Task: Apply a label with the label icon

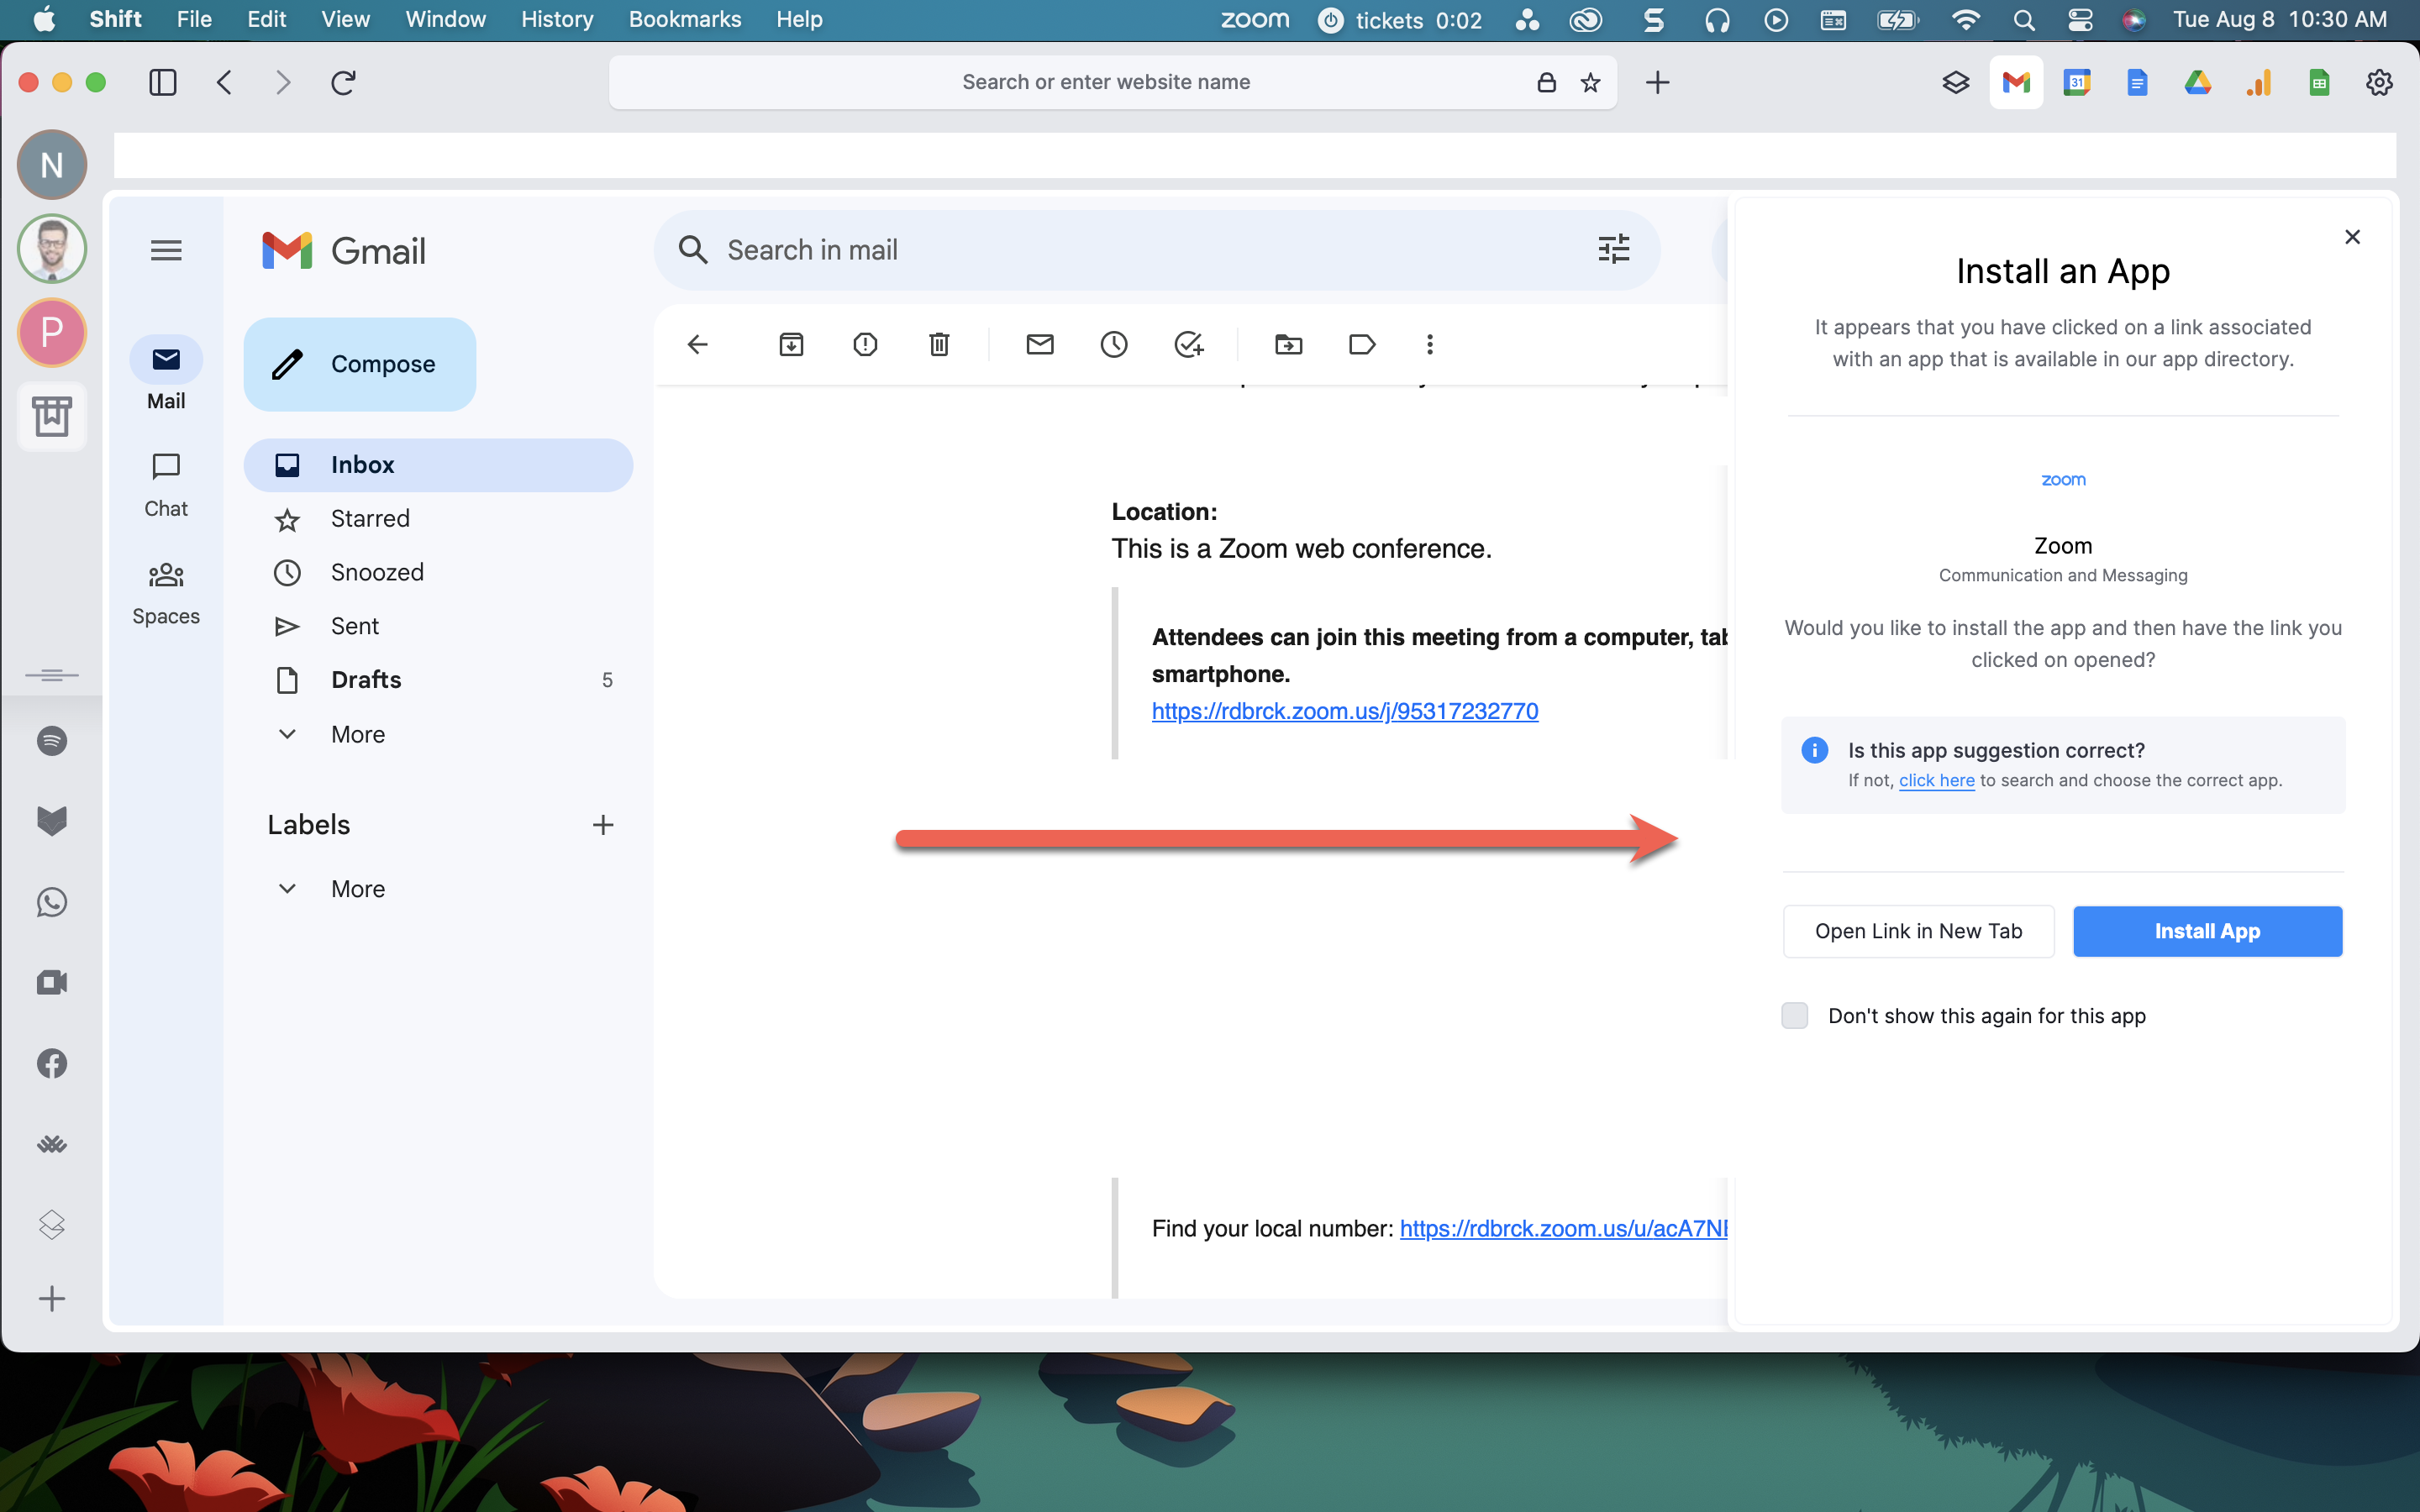Action: point(1362,344)
